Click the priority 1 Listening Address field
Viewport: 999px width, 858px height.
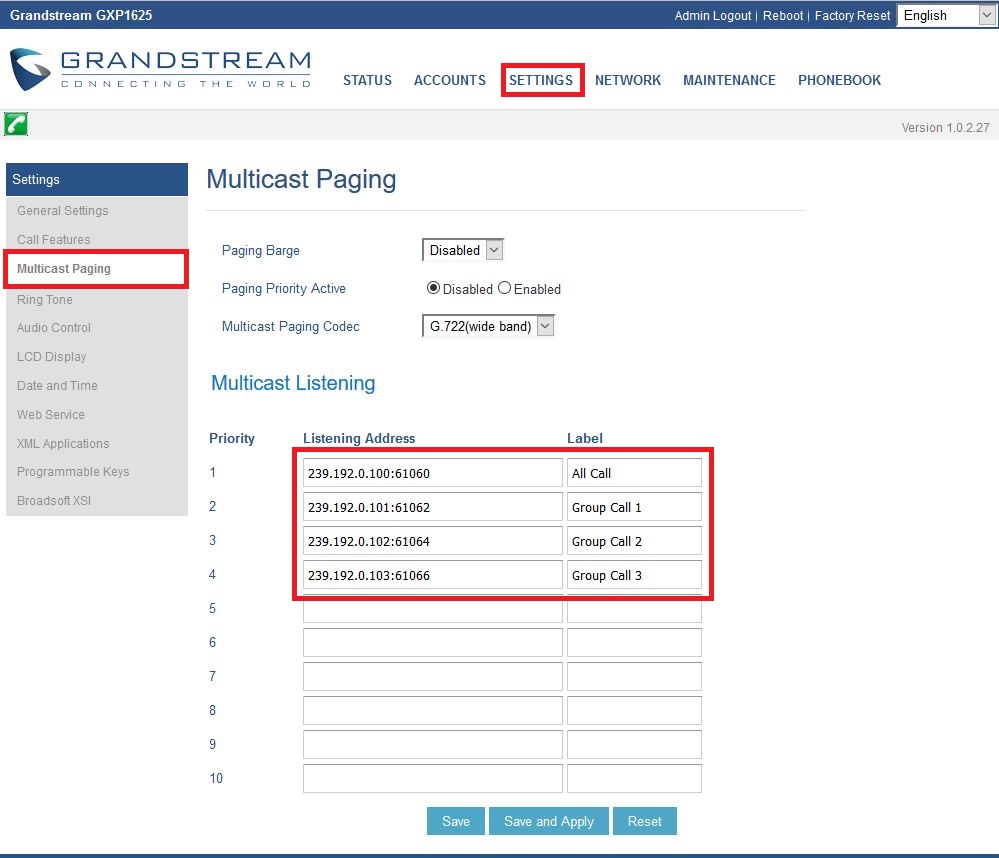tap(432, 473)
